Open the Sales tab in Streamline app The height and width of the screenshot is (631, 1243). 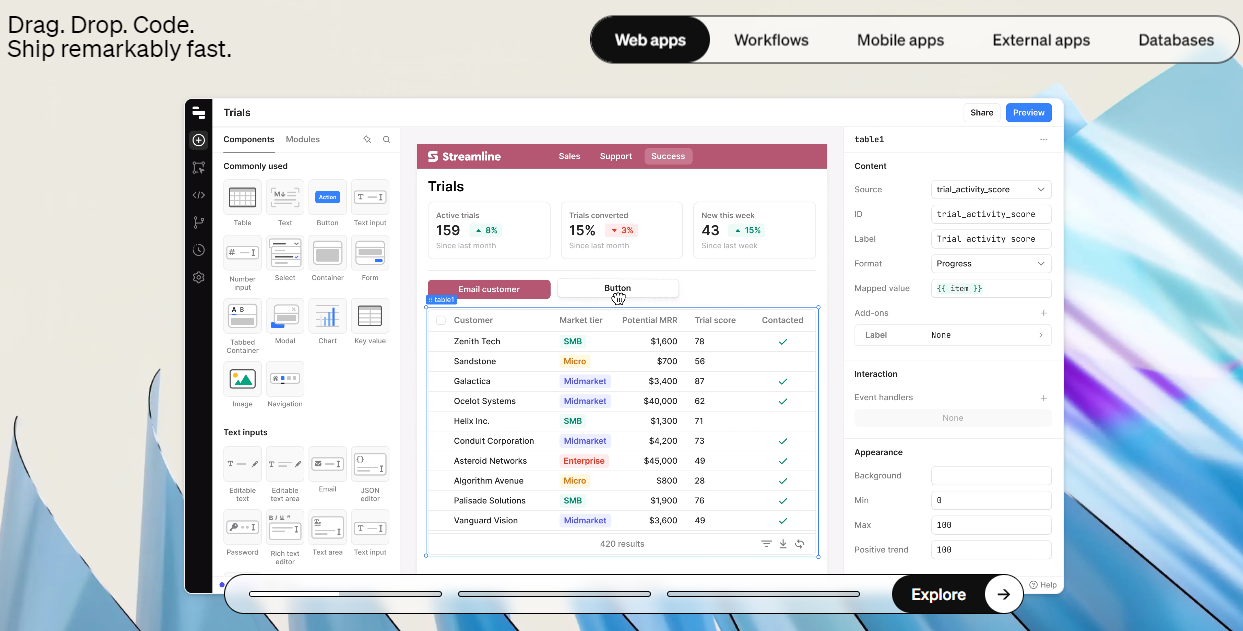pyautogui.click(x=569, y=156)
